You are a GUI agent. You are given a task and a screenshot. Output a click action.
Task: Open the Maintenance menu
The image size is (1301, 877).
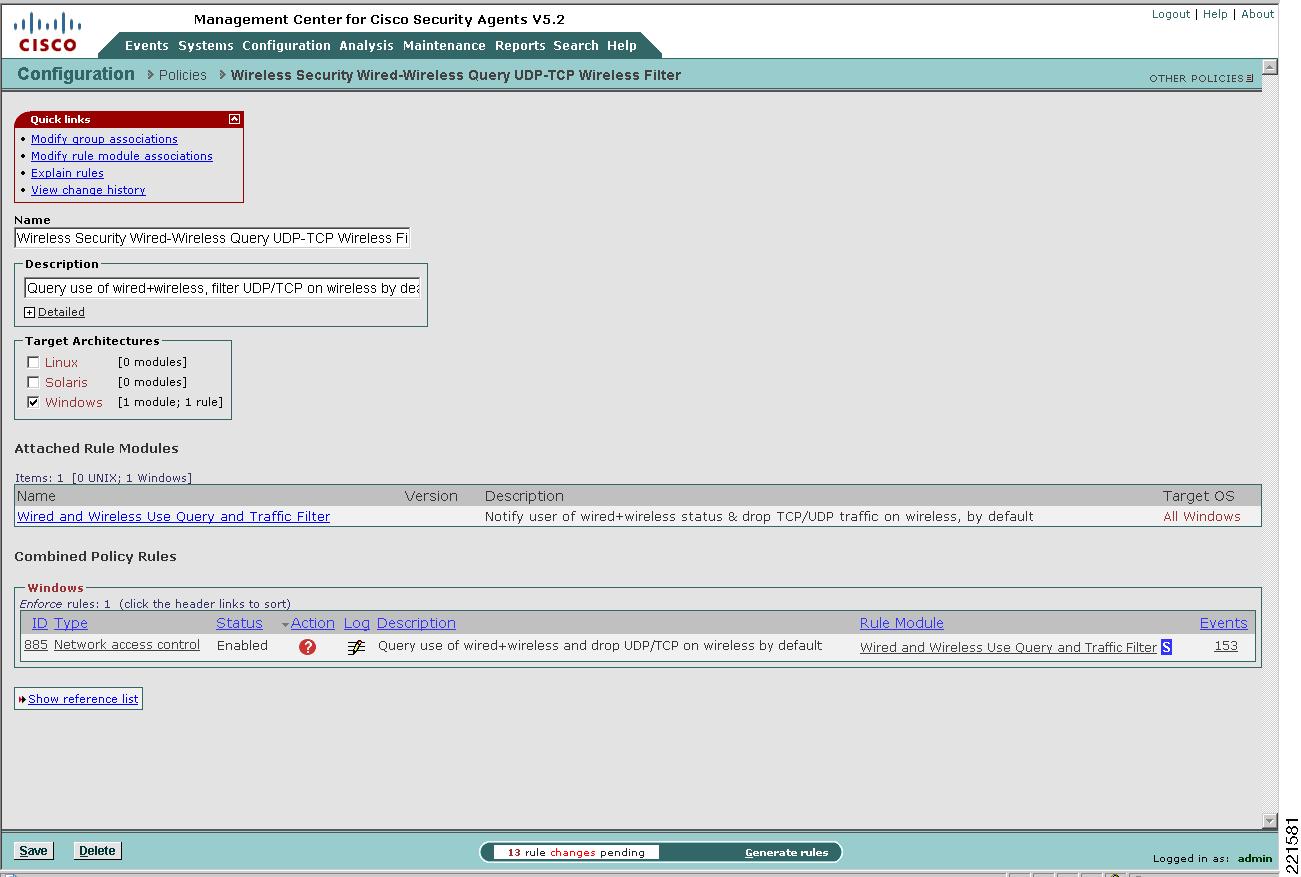click(x=445, y=45)
